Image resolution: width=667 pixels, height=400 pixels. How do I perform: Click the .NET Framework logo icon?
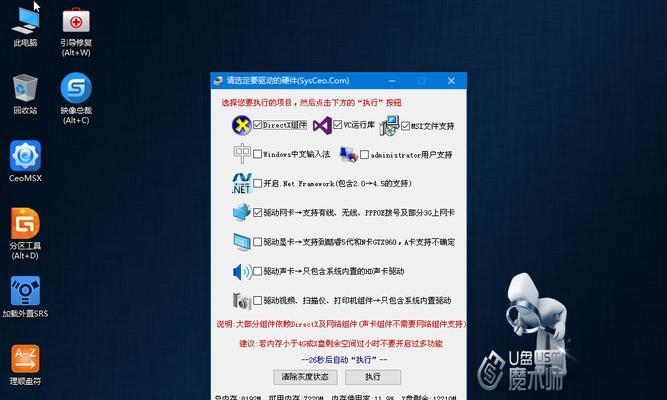coord(242,183)
